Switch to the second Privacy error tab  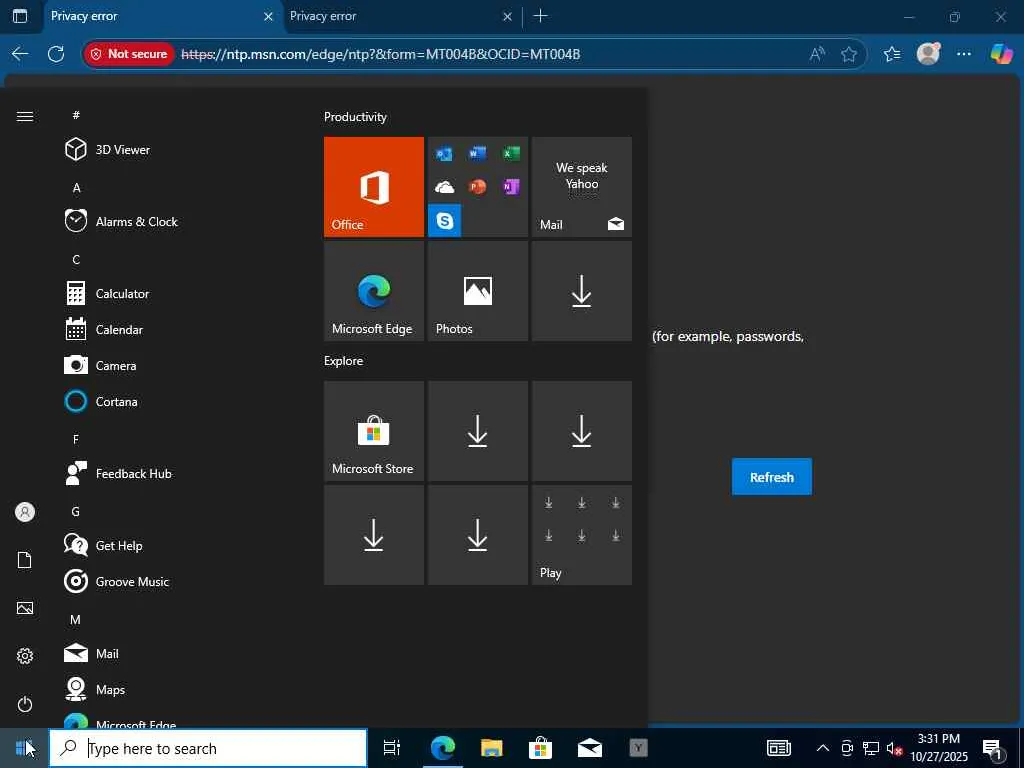tap(402, 16)
